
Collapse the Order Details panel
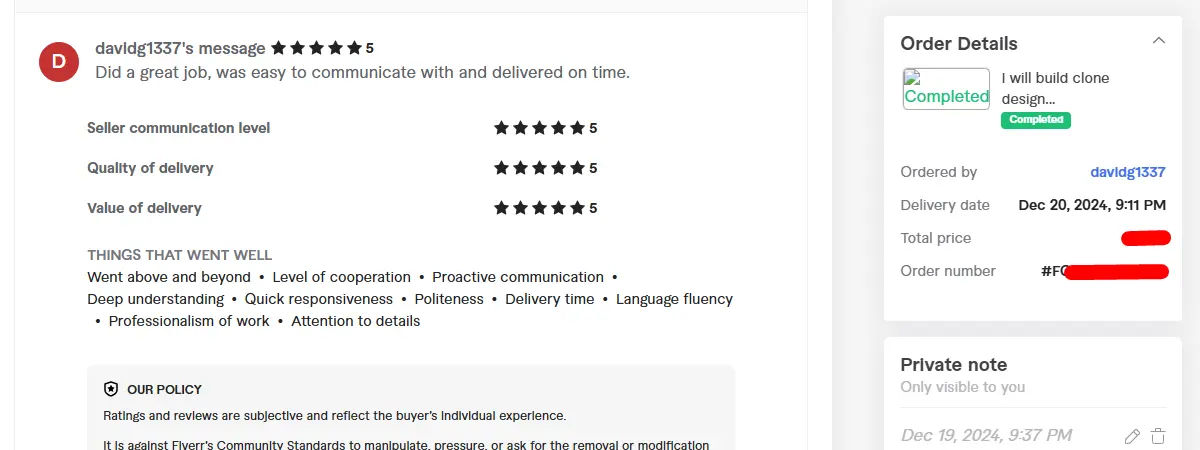(1158, 41)
